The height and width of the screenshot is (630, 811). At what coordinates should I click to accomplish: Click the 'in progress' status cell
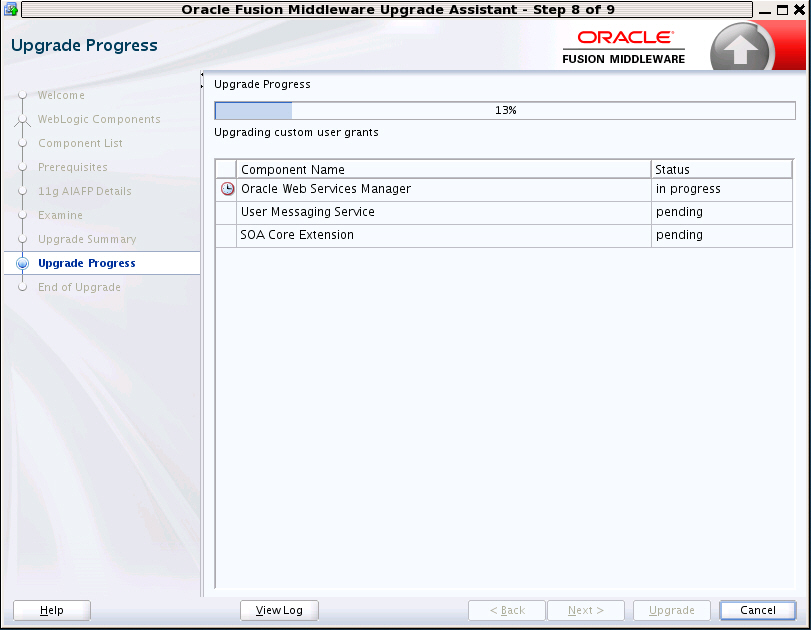722,189
